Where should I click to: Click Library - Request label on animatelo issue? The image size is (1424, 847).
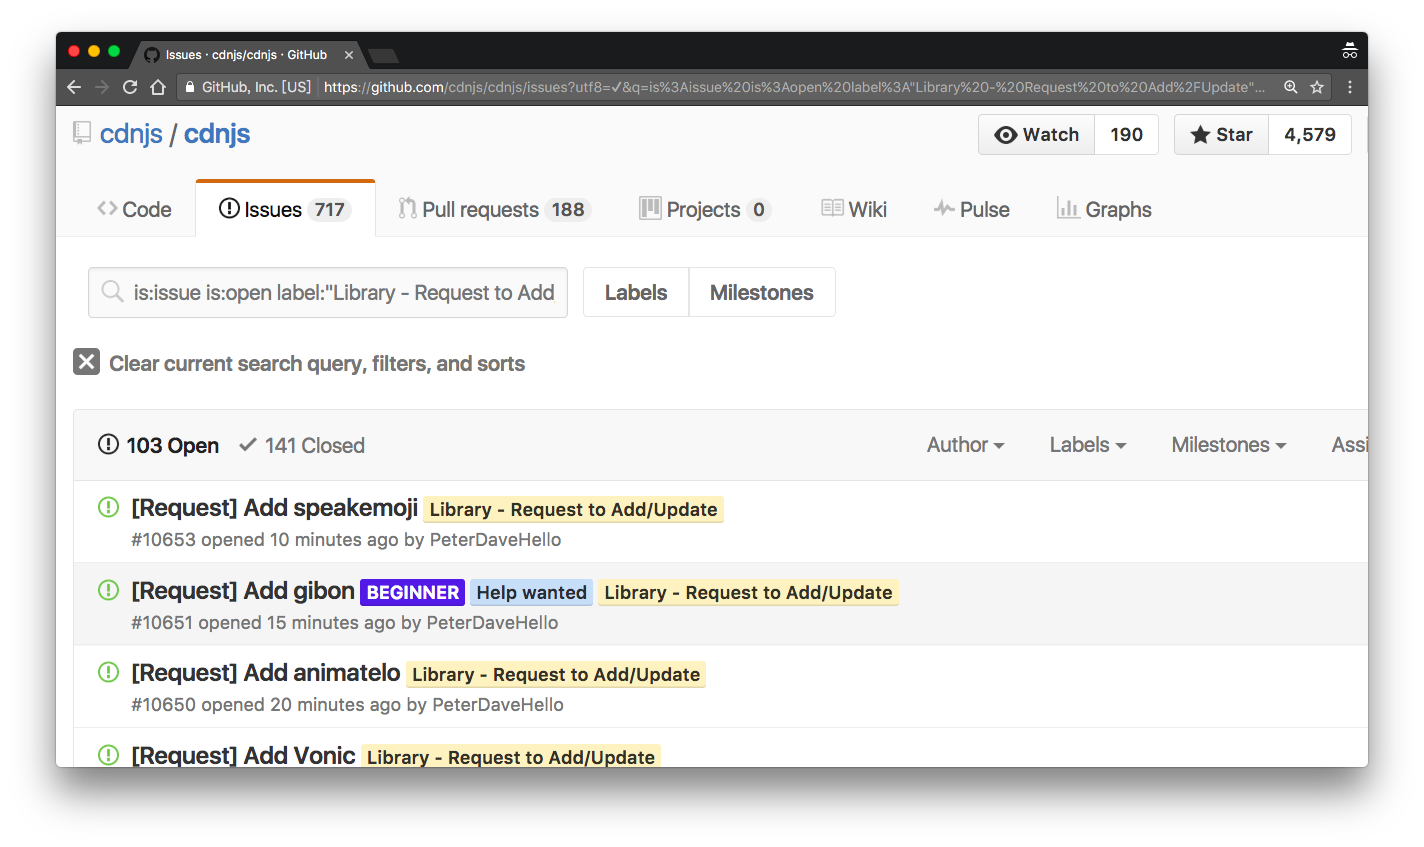coord(556,674)
